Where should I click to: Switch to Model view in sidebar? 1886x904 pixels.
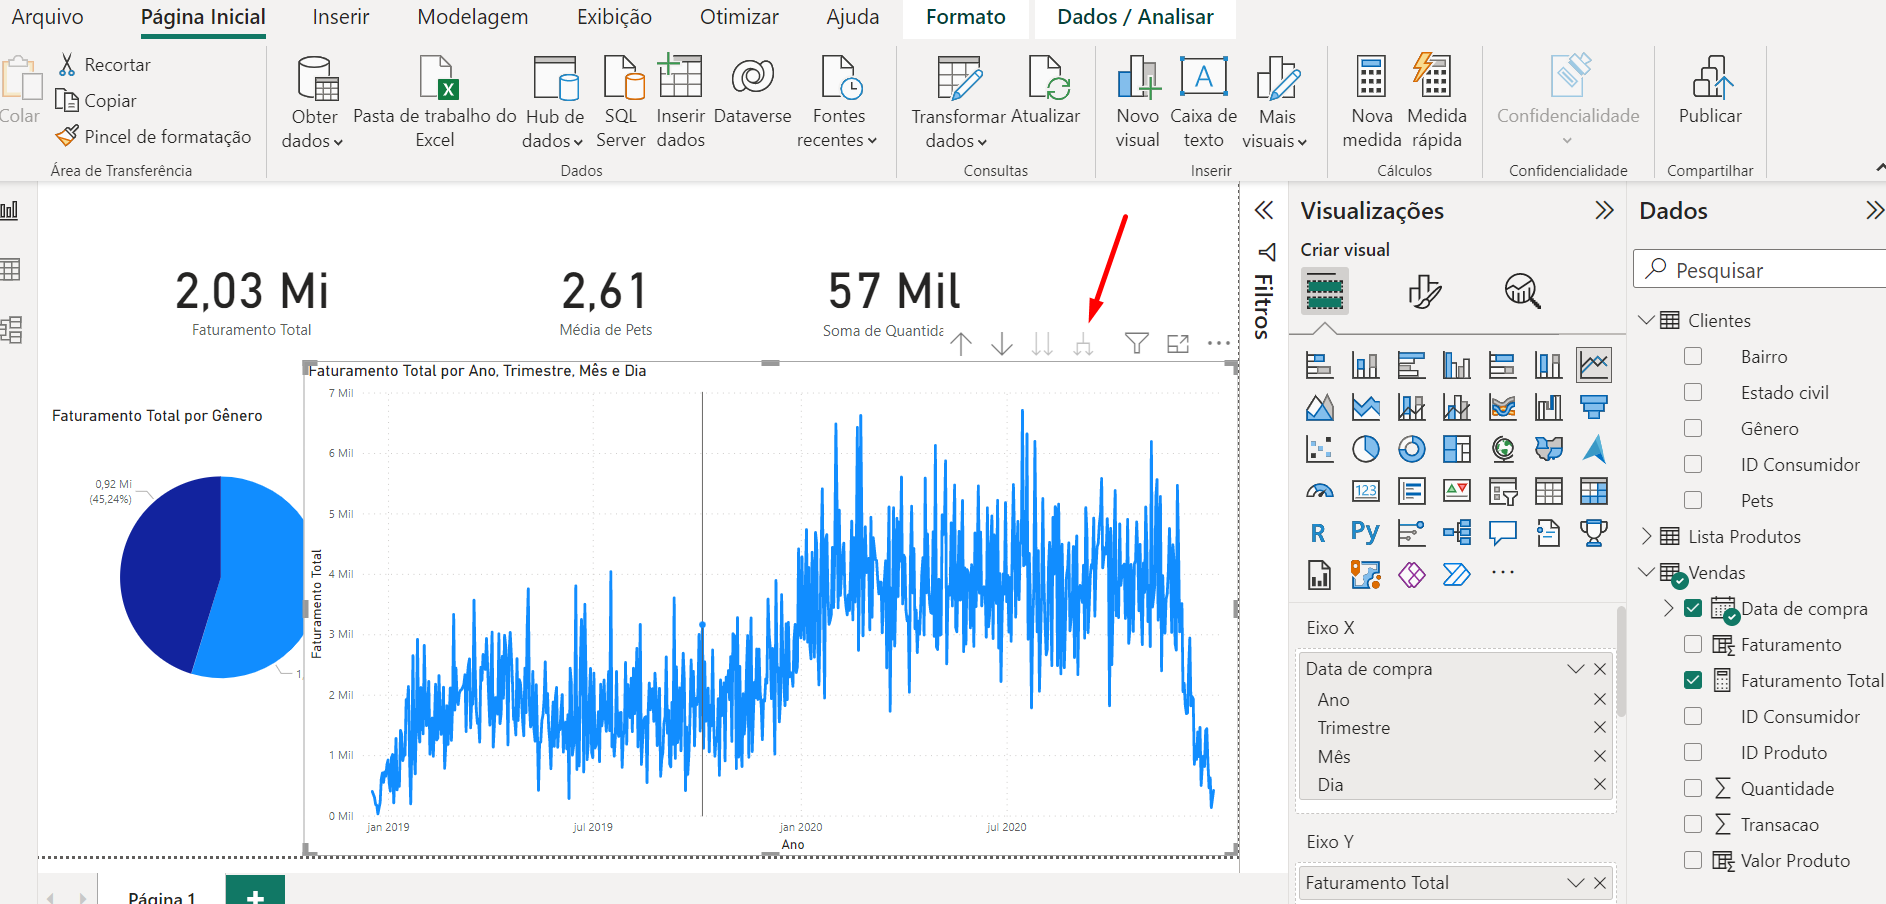tap(10, 330)
